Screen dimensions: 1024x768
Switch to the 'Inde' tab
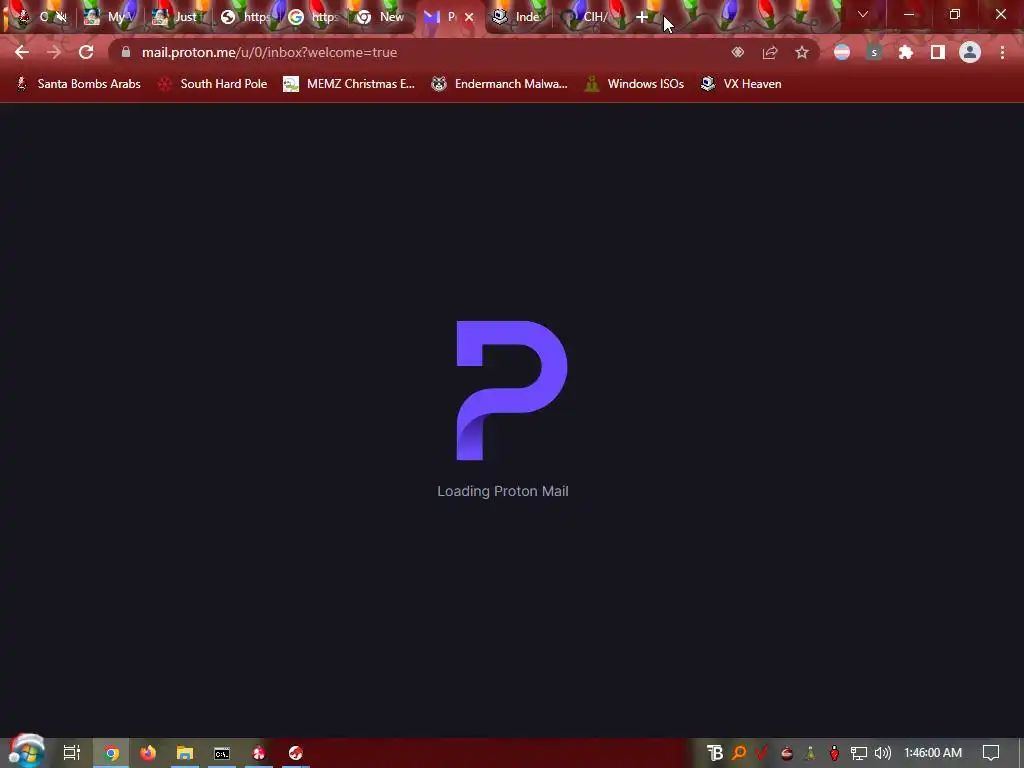click(518, 18)
